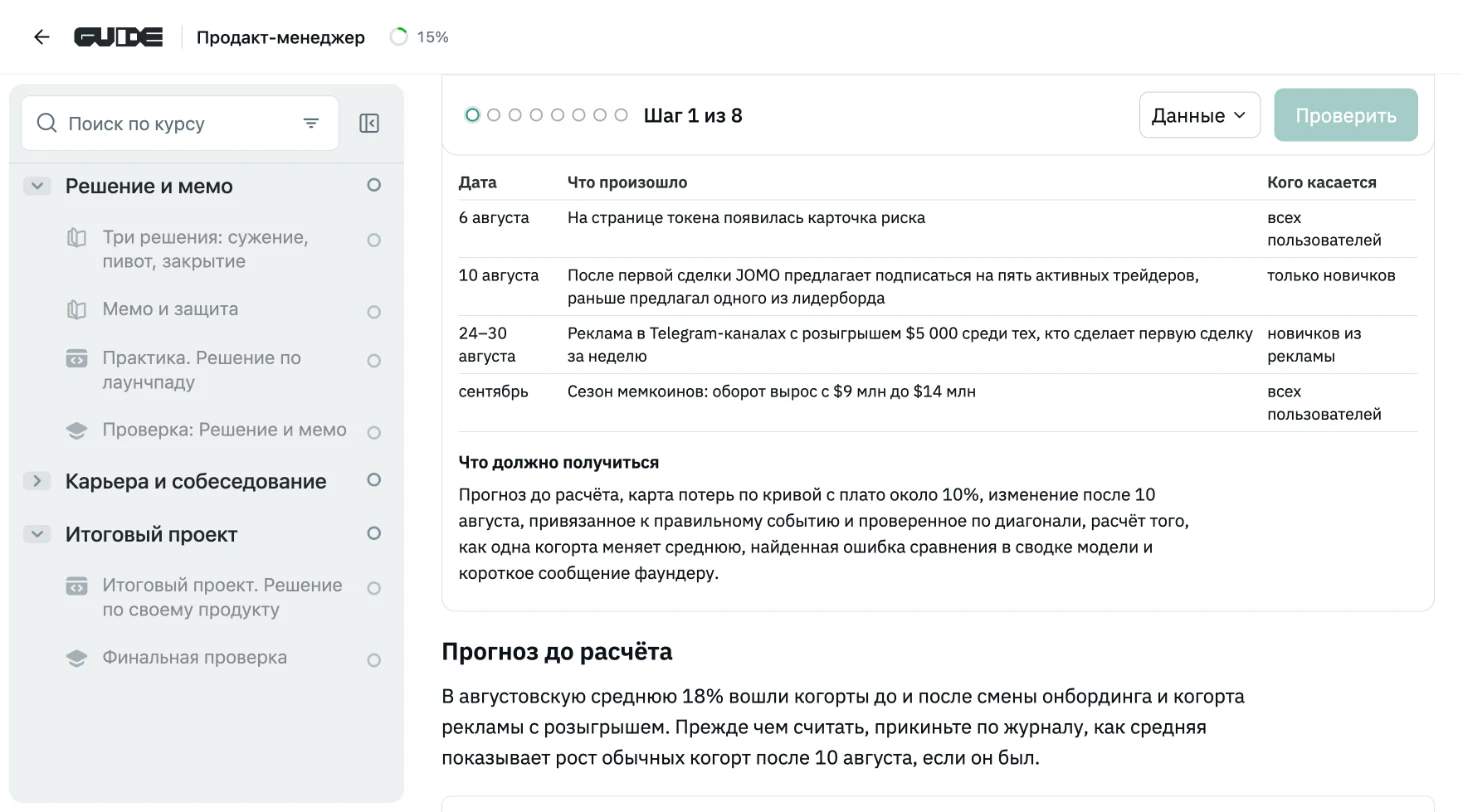
Task: Open lesson 'Мемо и защита'
Action: click(x=170, y=309)
